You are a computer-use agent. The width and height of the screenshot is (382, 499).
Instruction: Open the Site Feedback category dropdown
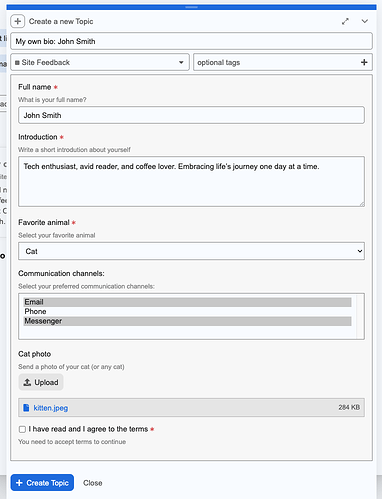[100, 62]
